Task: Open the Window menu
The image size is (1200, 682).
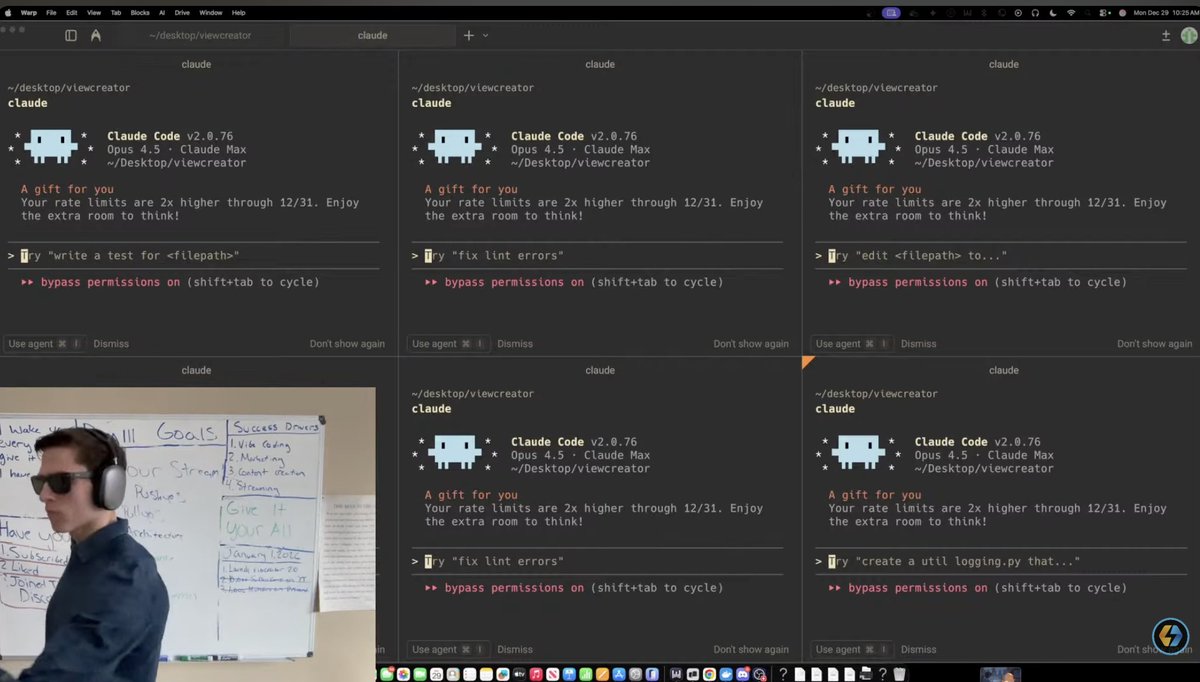Action: [x=211, y=12]
